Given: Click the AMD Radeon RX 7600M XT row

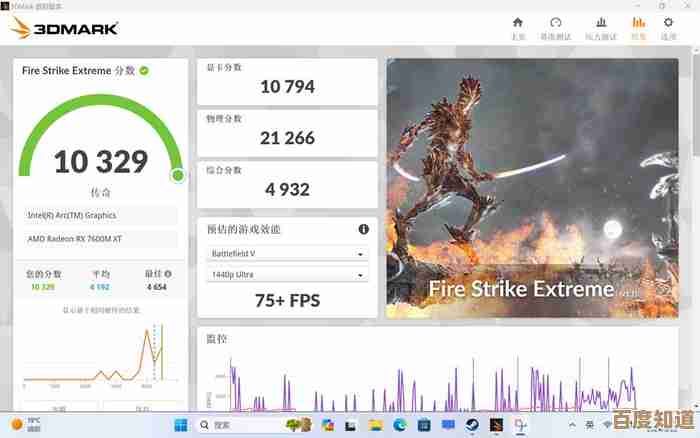Looking at the screenshot, I should coord(101,239).
